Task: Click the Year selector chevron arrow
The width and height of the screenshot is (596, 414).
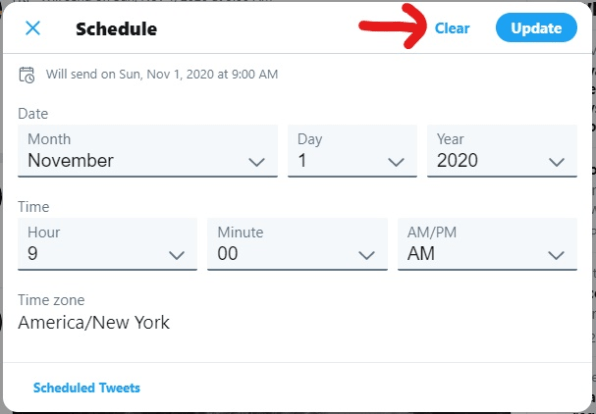Action: click(x=556, y=162)
